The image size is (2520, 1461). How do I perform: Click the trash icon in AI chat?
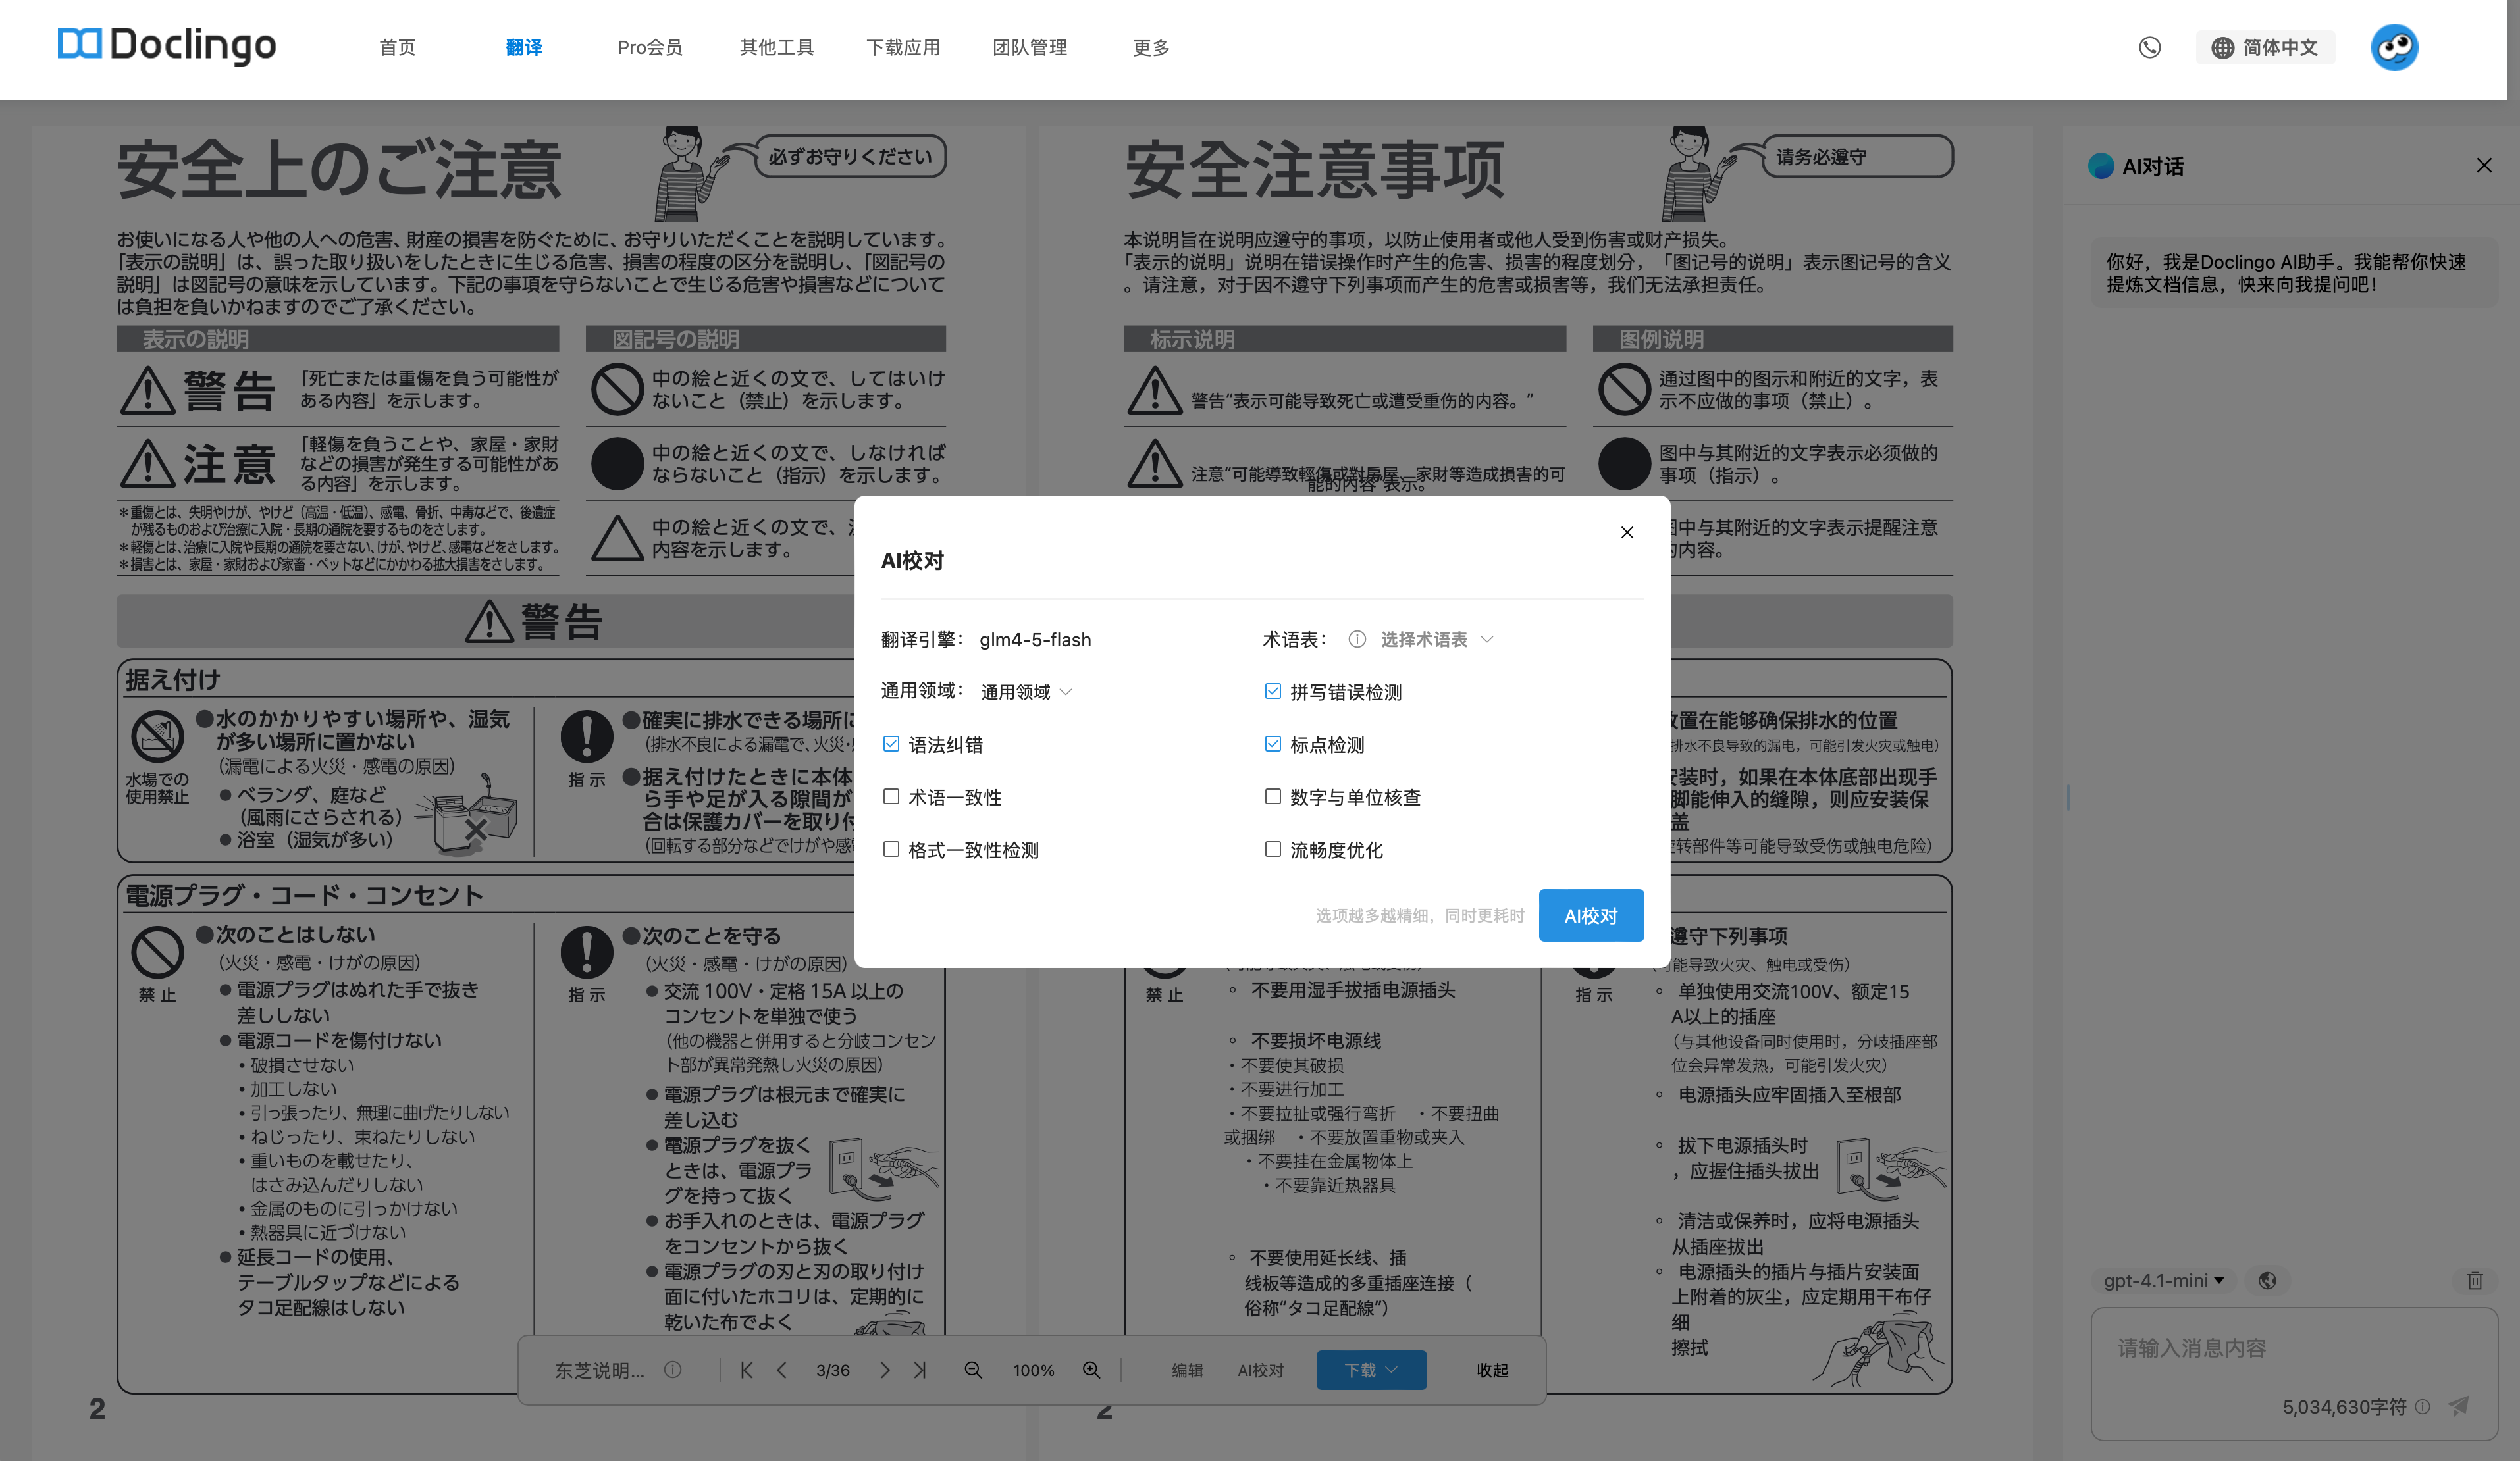coord(2474,1280)
